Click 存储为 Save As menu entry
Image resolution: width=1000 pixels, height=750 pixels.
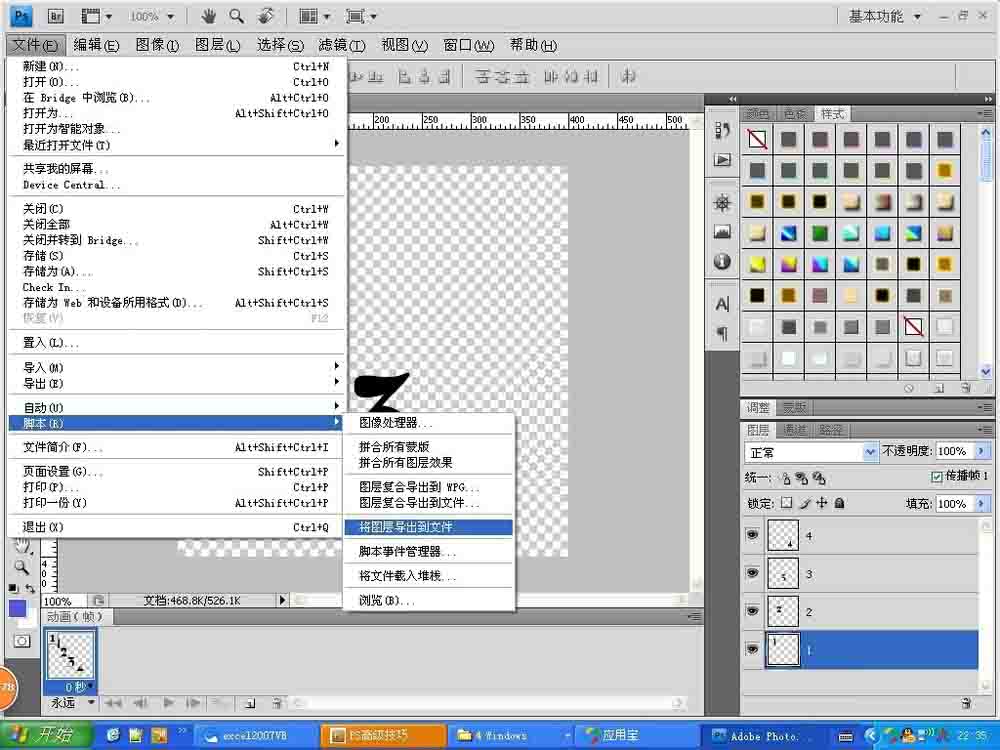tap(50, 272)
